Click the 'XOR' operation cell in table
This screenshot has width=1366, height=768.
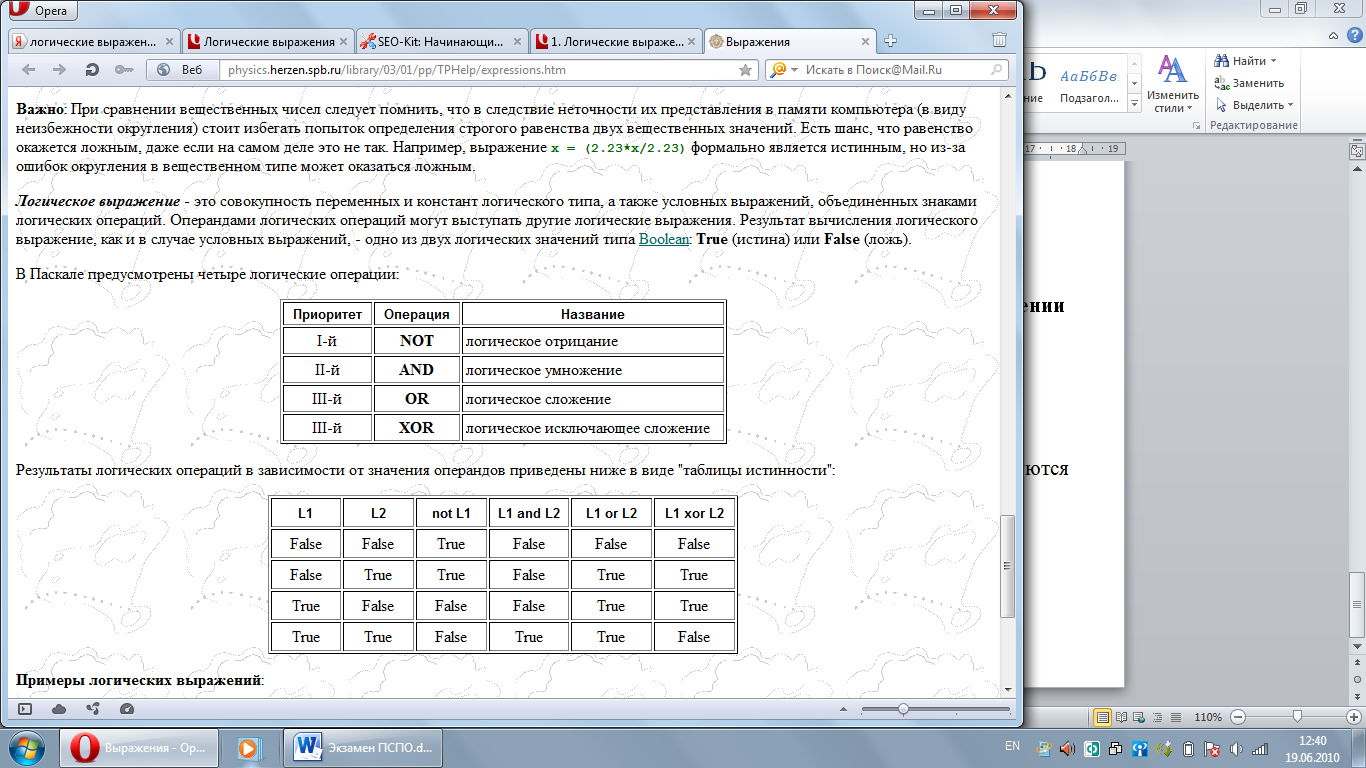click(x=417, y=427)
